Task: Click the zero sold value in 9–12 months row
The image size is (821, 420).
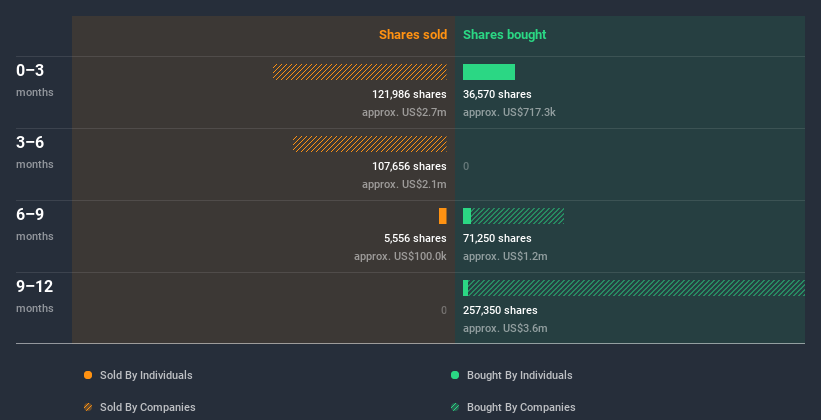Action: [x=443, y=311]
